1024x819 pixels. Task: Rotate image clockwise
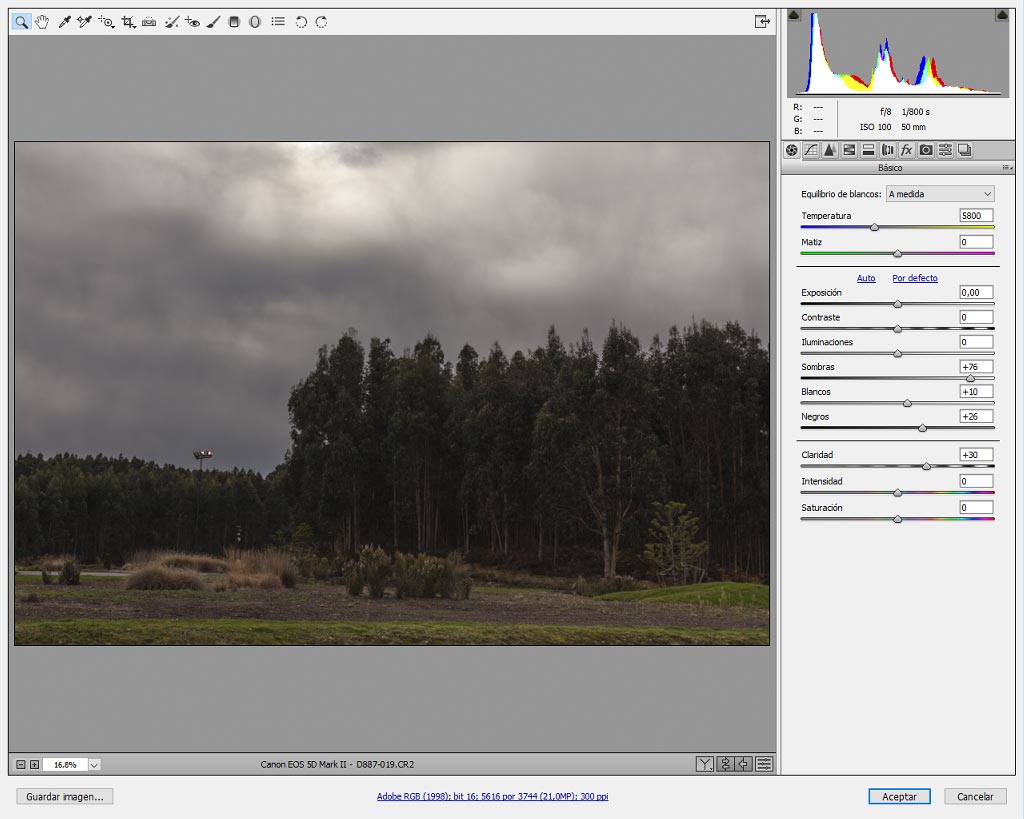click(x=321, y=22)
